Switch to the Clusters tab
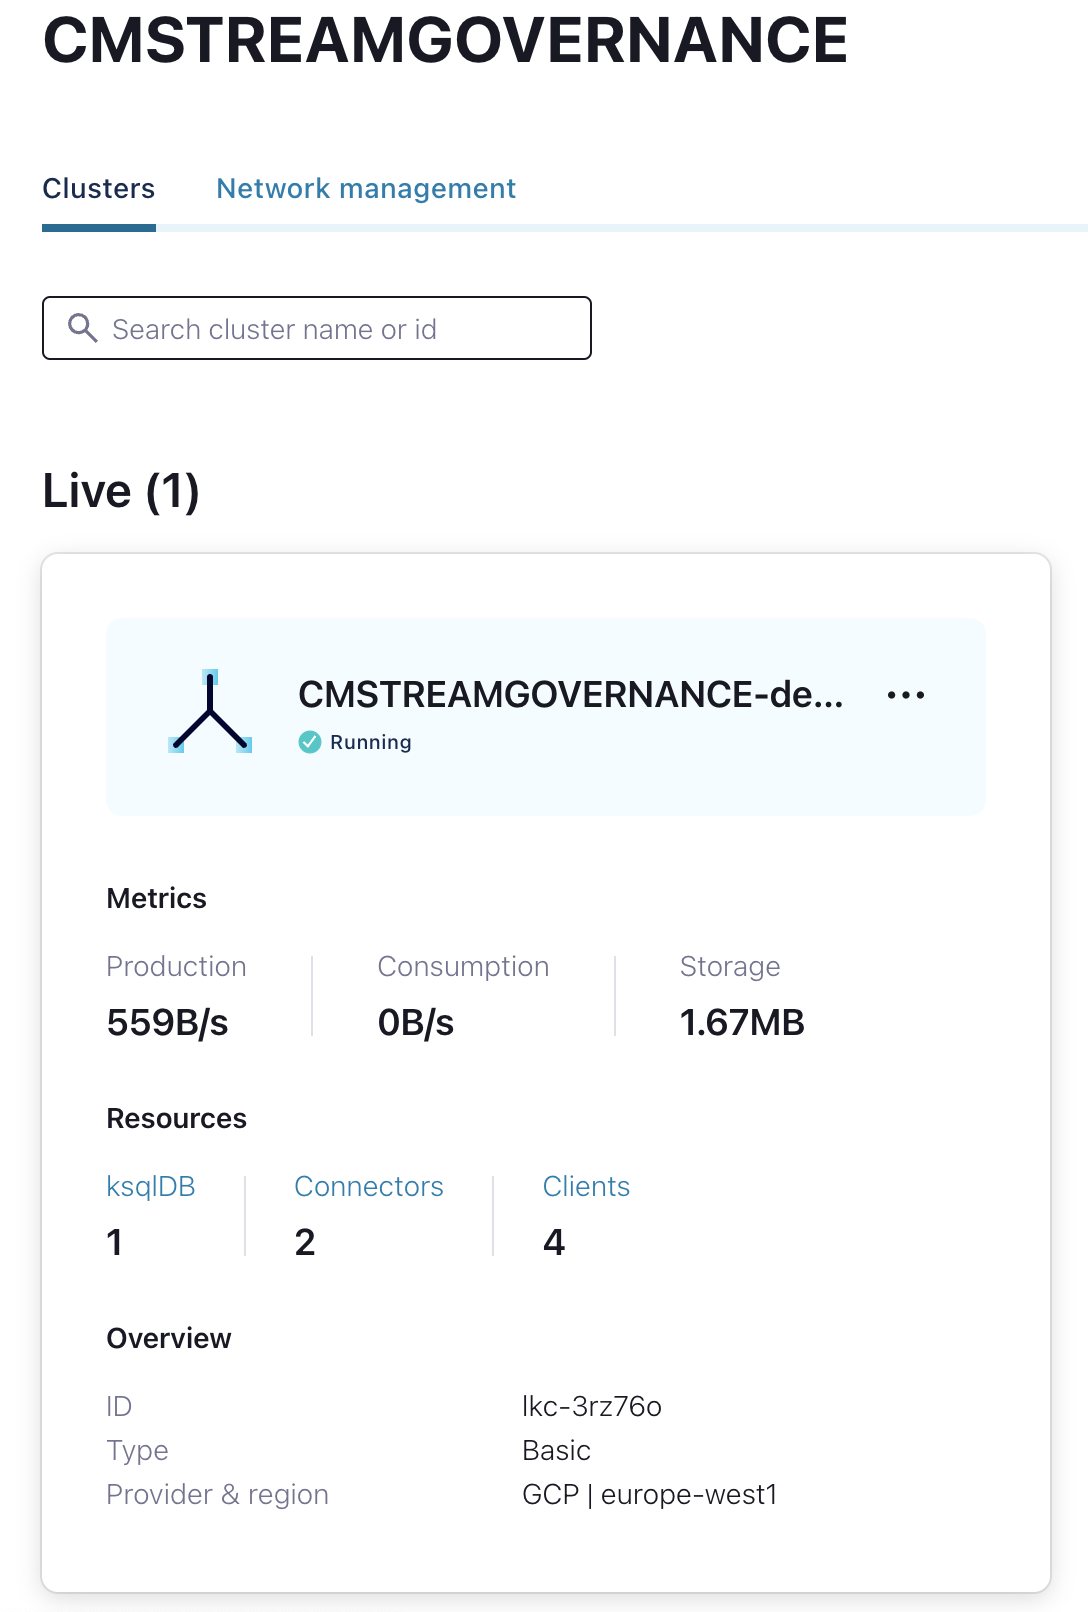The height and width of the screenshot is (1612, 1088). click(x=99, y=188)
